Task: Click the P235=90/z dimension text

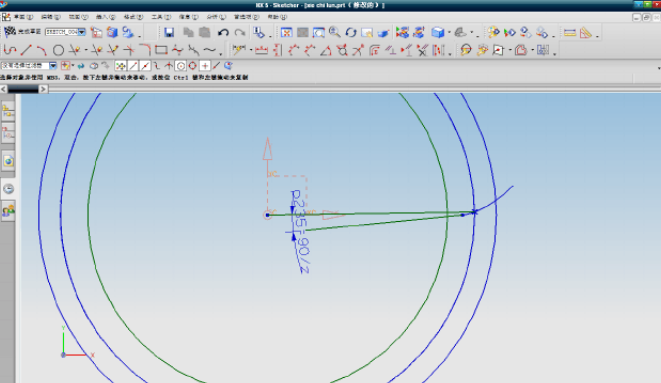Action: point(301,232)
